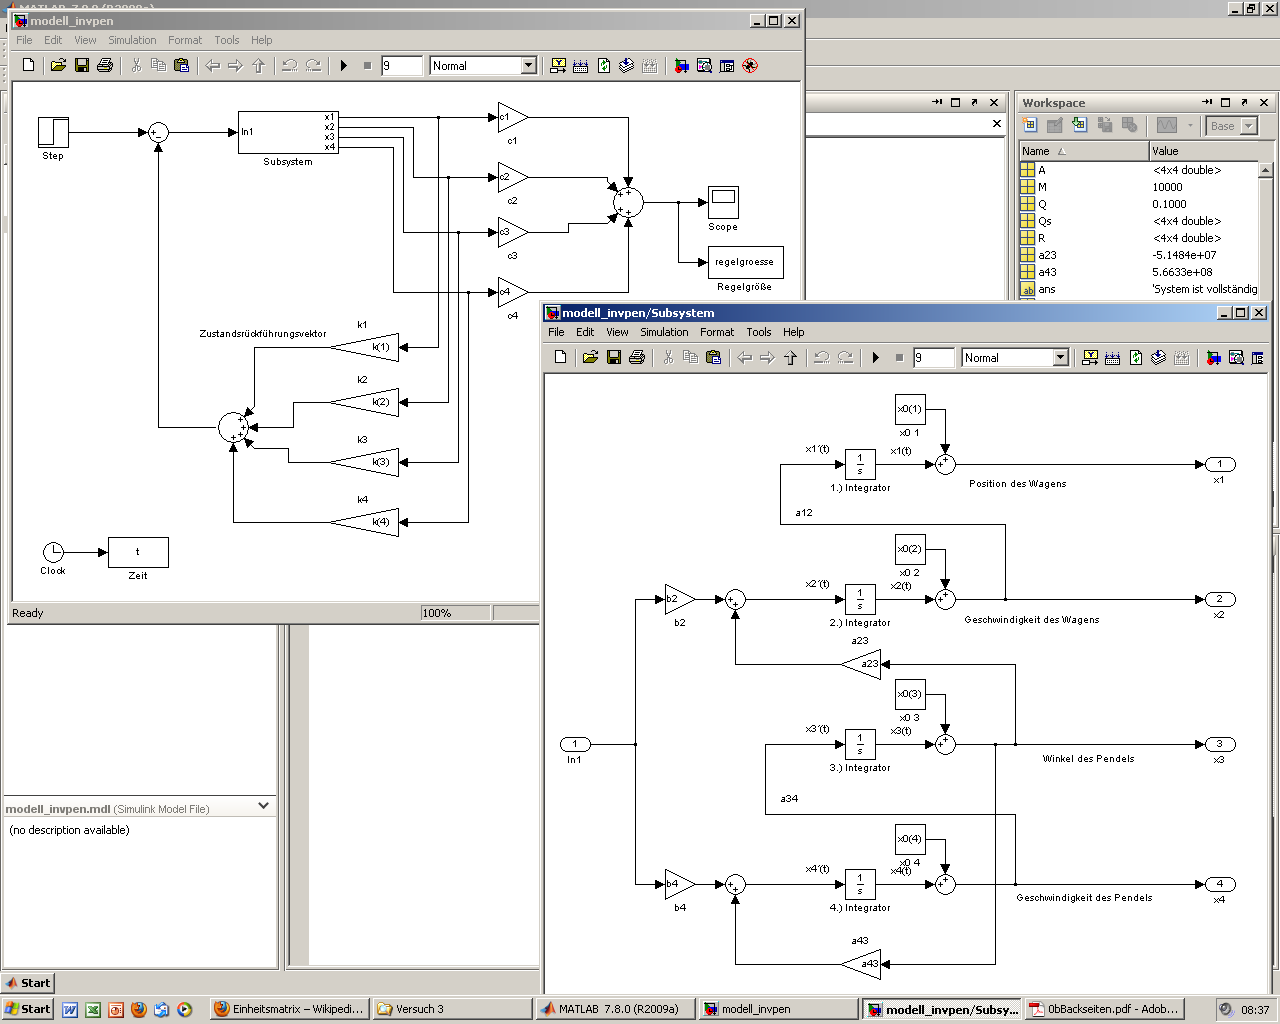Open Library Browser icon in modell_invpen toolbar
The width and height of the screenshot is (1280, 1024).
click(681, 65)
